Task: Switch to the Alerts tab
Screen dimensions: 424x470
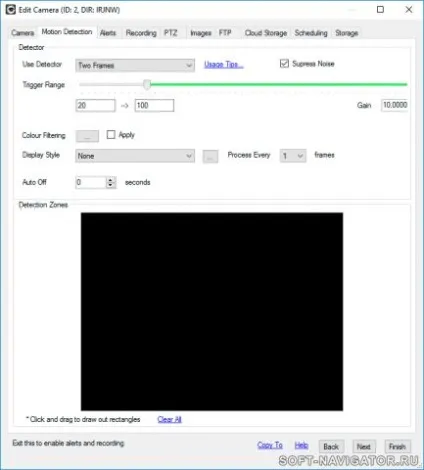Action: click(108, 33)
